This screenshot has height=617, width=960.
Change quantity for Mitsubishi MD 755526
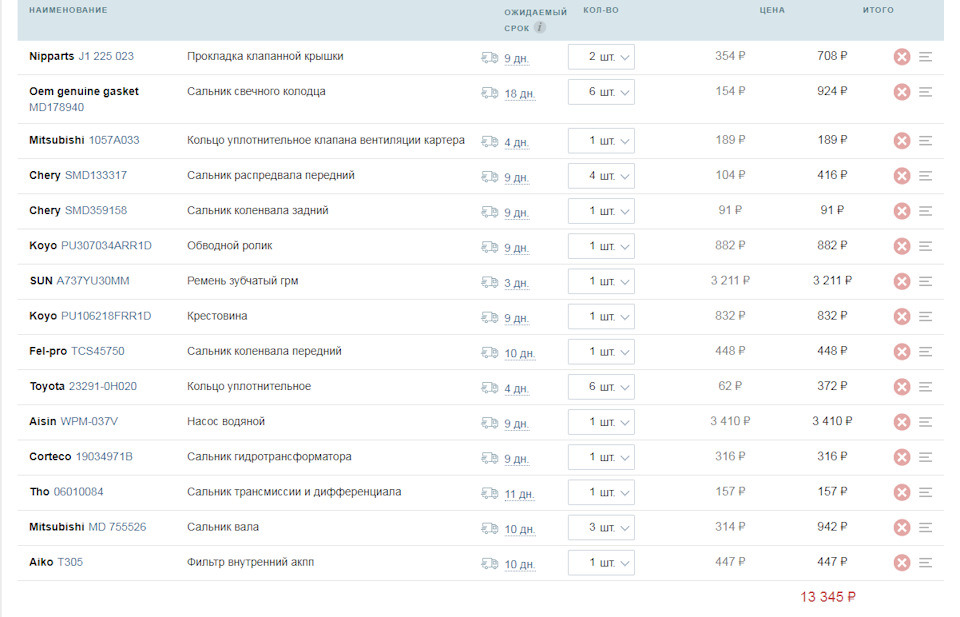pos(601,528)
